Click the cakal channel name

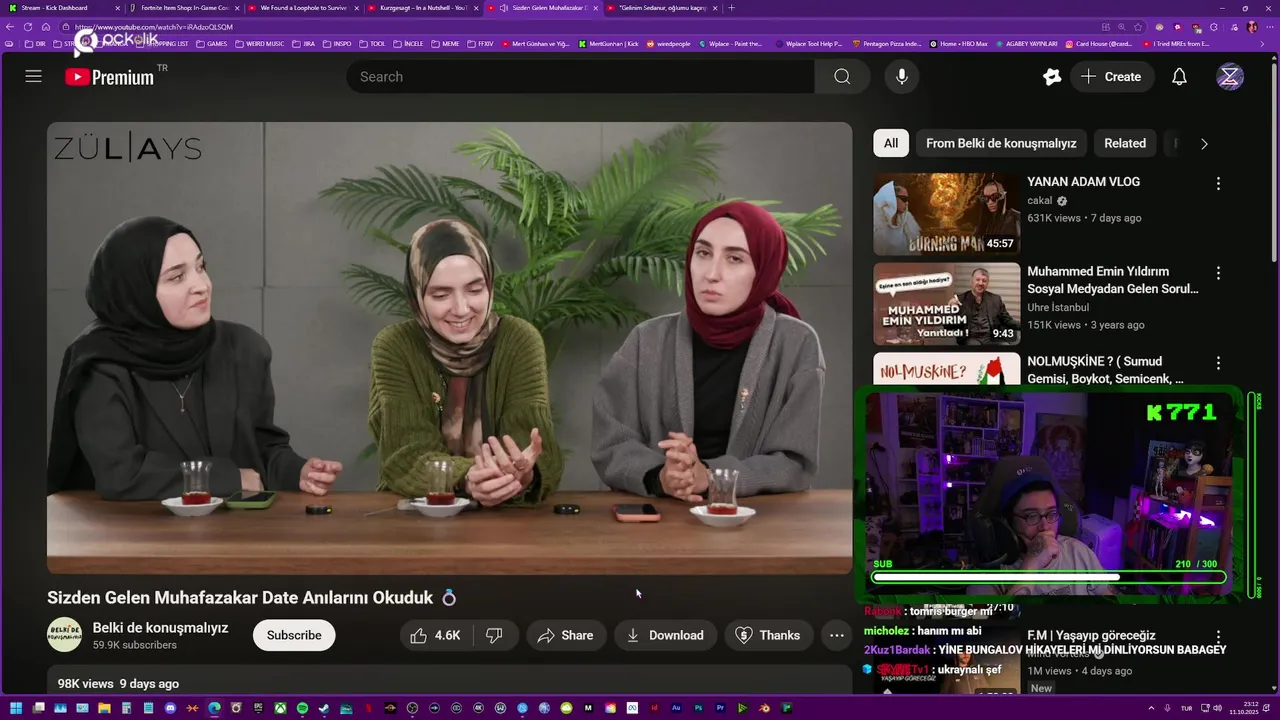(1040, 200)
